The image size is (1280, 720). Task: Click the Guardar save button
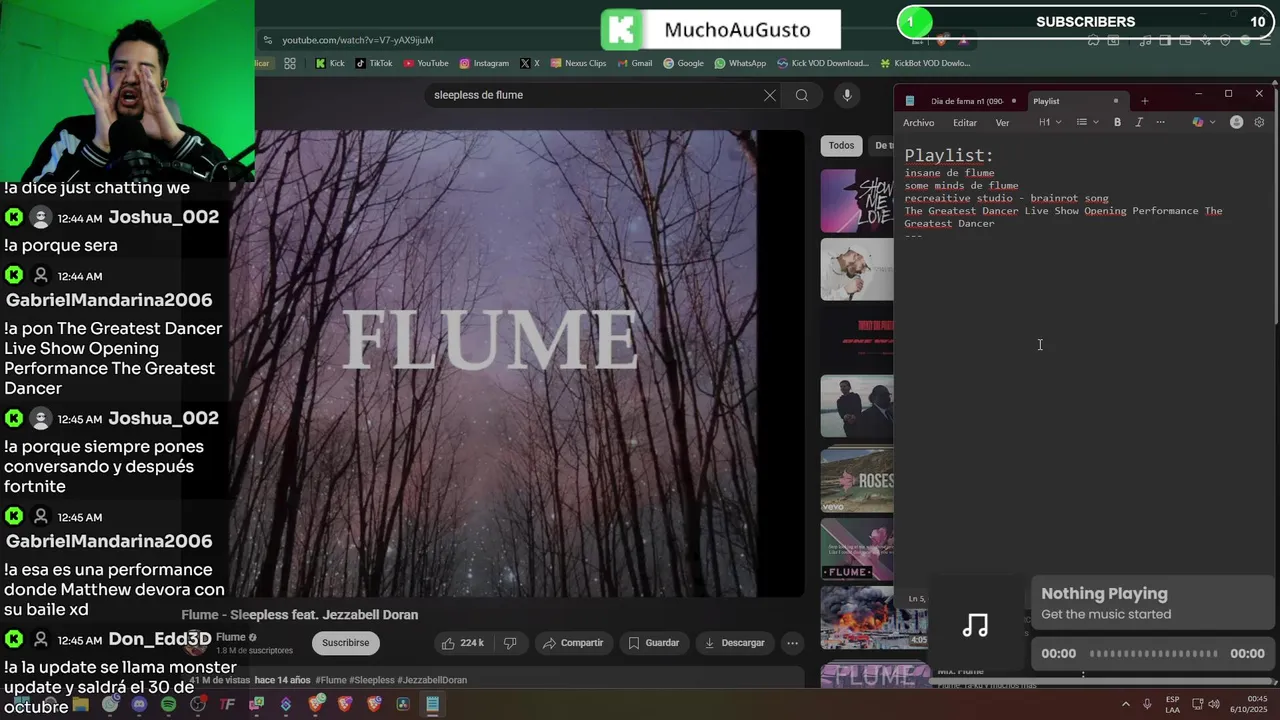click(652, 643)
